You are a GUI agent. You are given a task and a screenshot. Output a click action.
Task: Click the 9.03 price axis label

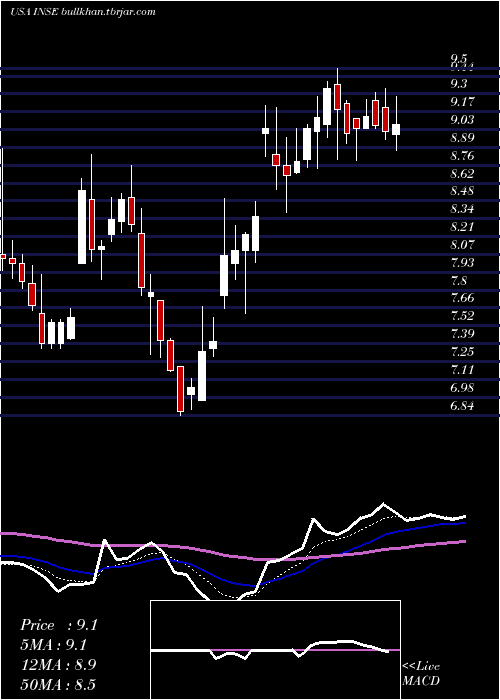462,120
